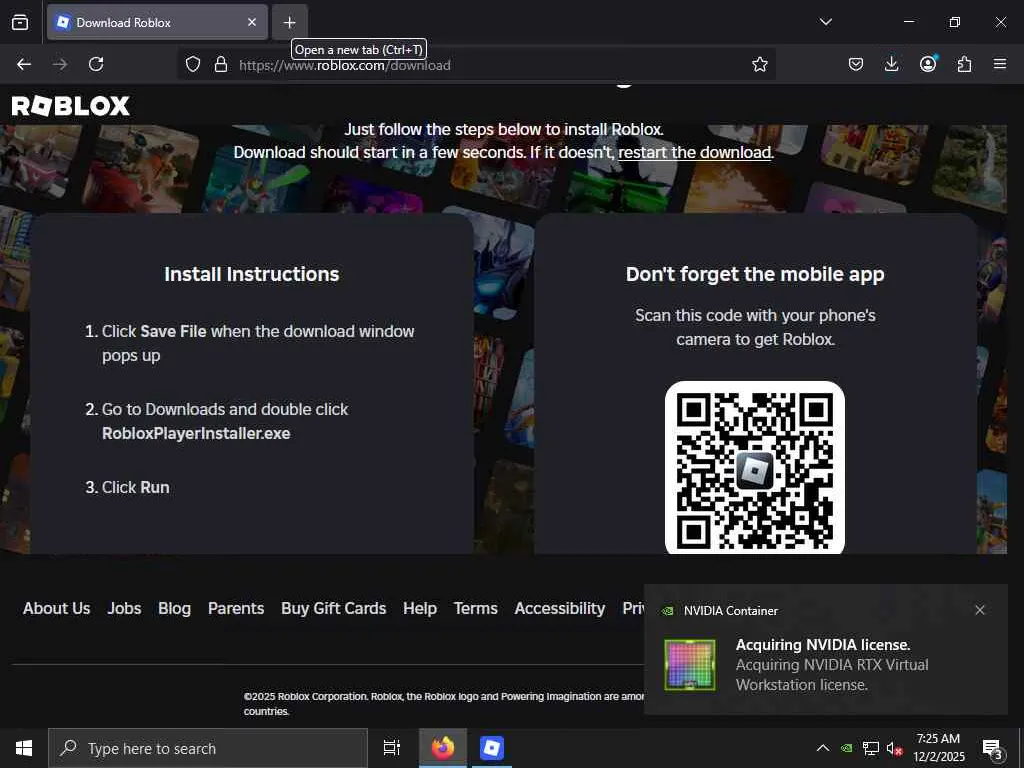Open Jobs footer link

point(124,609)
